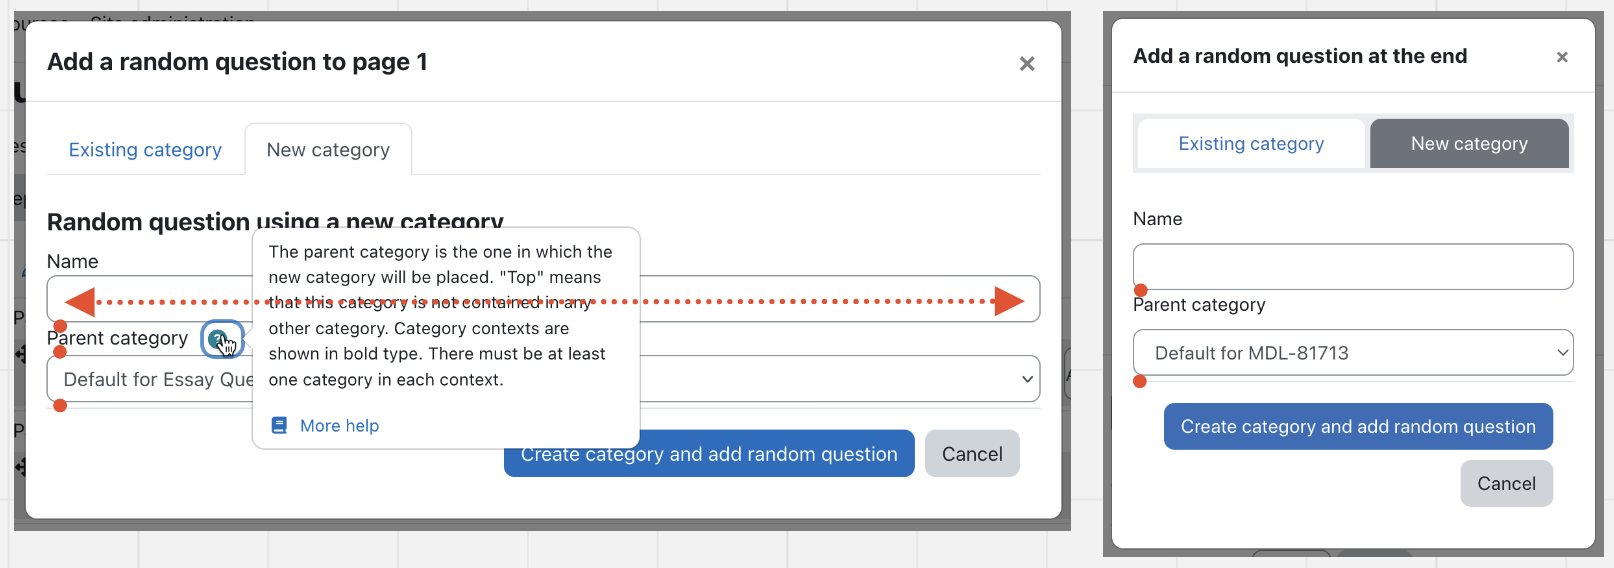Select New category tab in page 1 dialog
This screenshot has height=568, width=1614.
click(328, 149)
